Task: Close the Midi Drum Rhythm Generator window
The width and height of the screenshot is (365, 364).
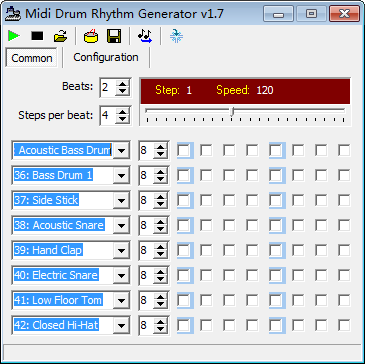Action: click(344, 14)
